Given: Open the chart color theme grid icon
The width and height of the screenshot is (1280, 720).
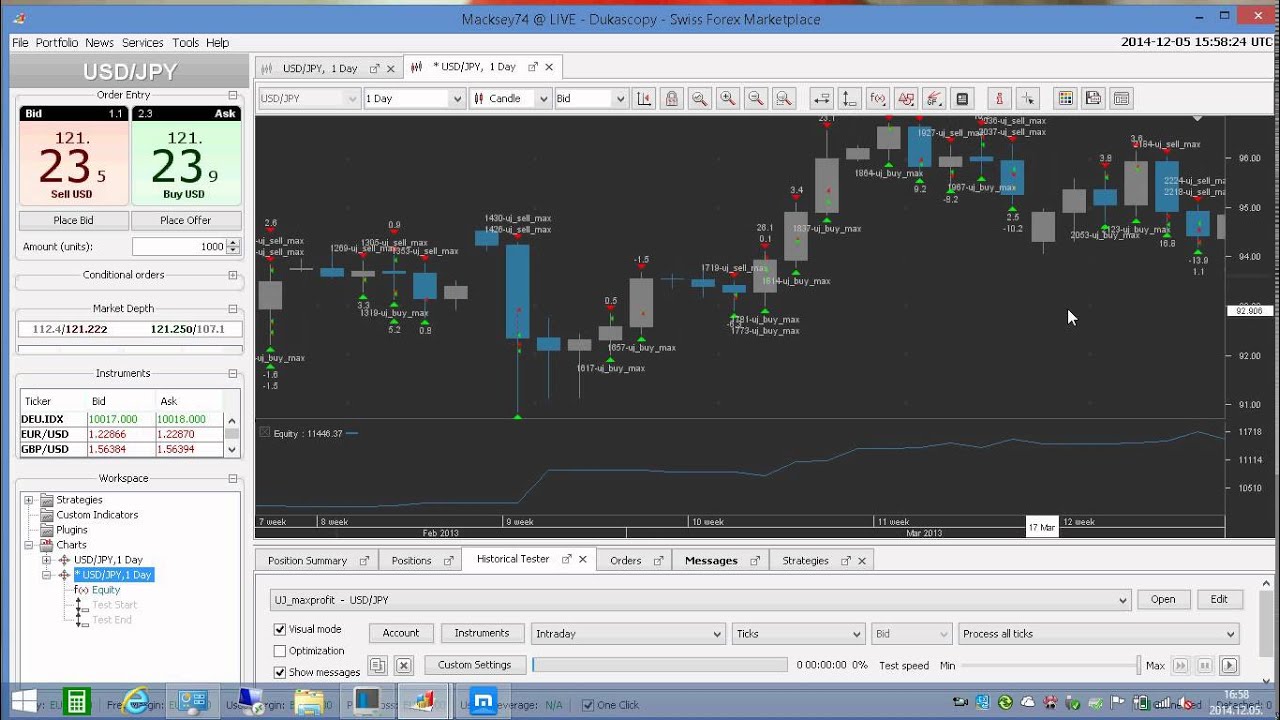Looking at the screenshot, I should coord(1065,98).
